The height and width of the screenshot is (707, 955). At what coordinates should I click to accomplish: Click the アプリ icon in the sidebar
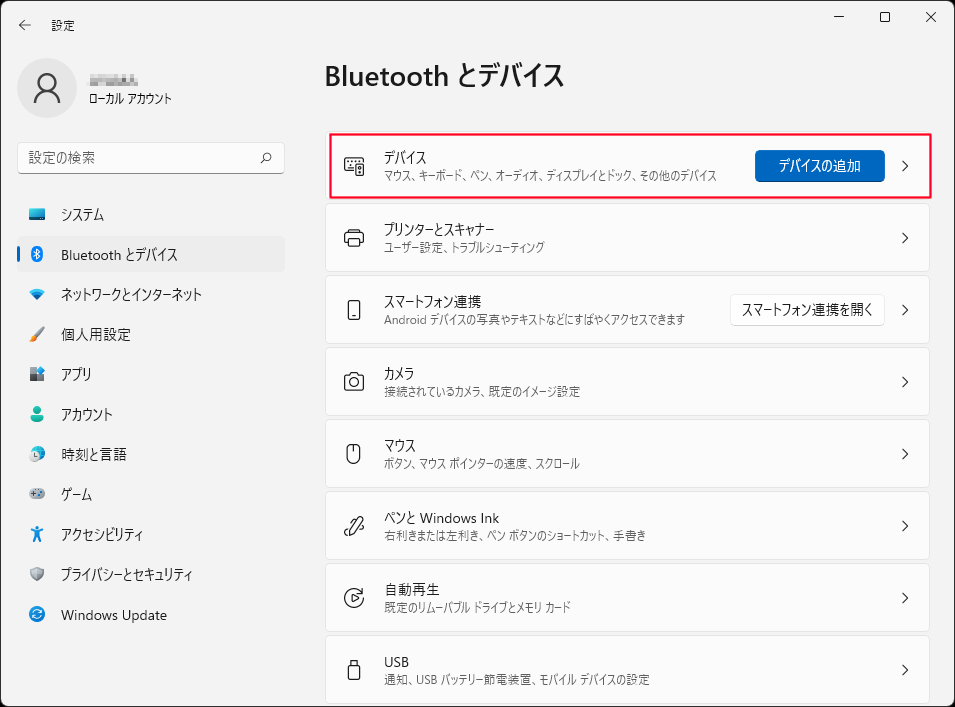tap(37, 374)
